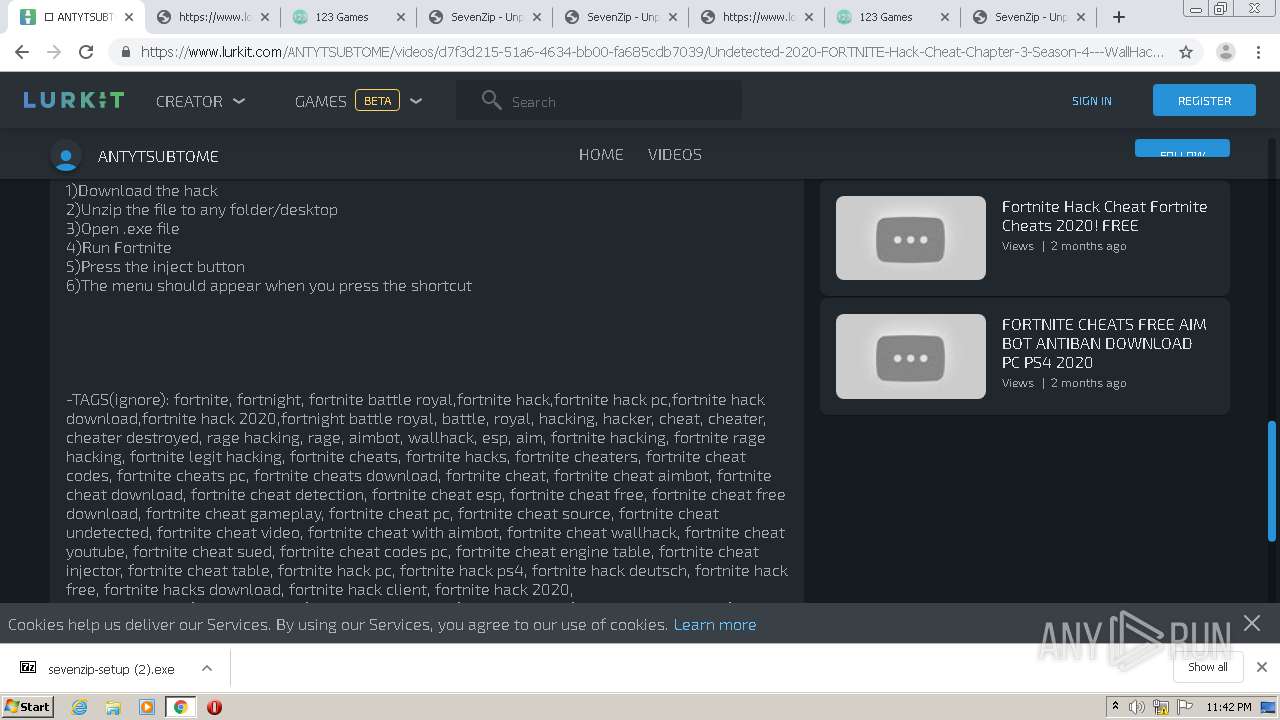Image resolution: width=1280 pixels, height=720 pixels.
Task: Reload the page with the refresh icon
Action: click(86, 52)
